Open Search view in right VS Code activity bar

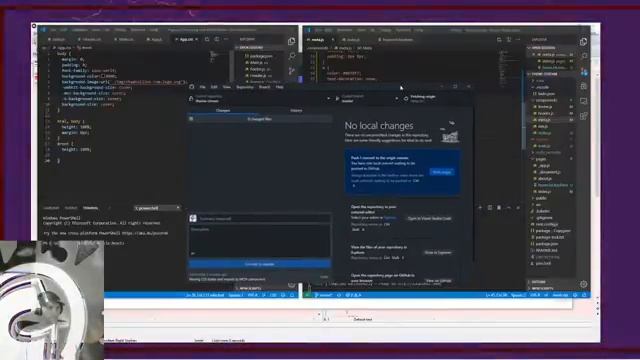click(x=584, y=56)
